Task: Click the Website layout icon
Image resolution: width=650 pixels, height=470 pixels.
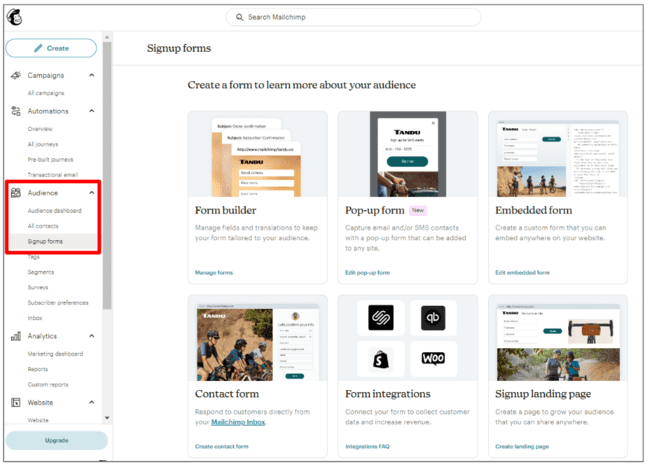Action: click(16, 402)
